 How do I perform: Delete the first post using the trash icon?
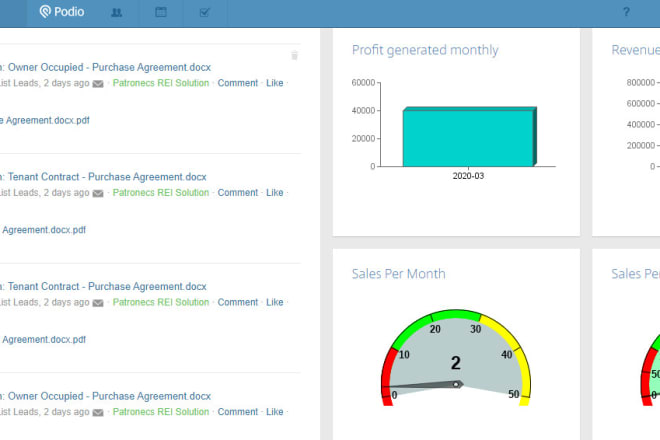click(295, 56)
